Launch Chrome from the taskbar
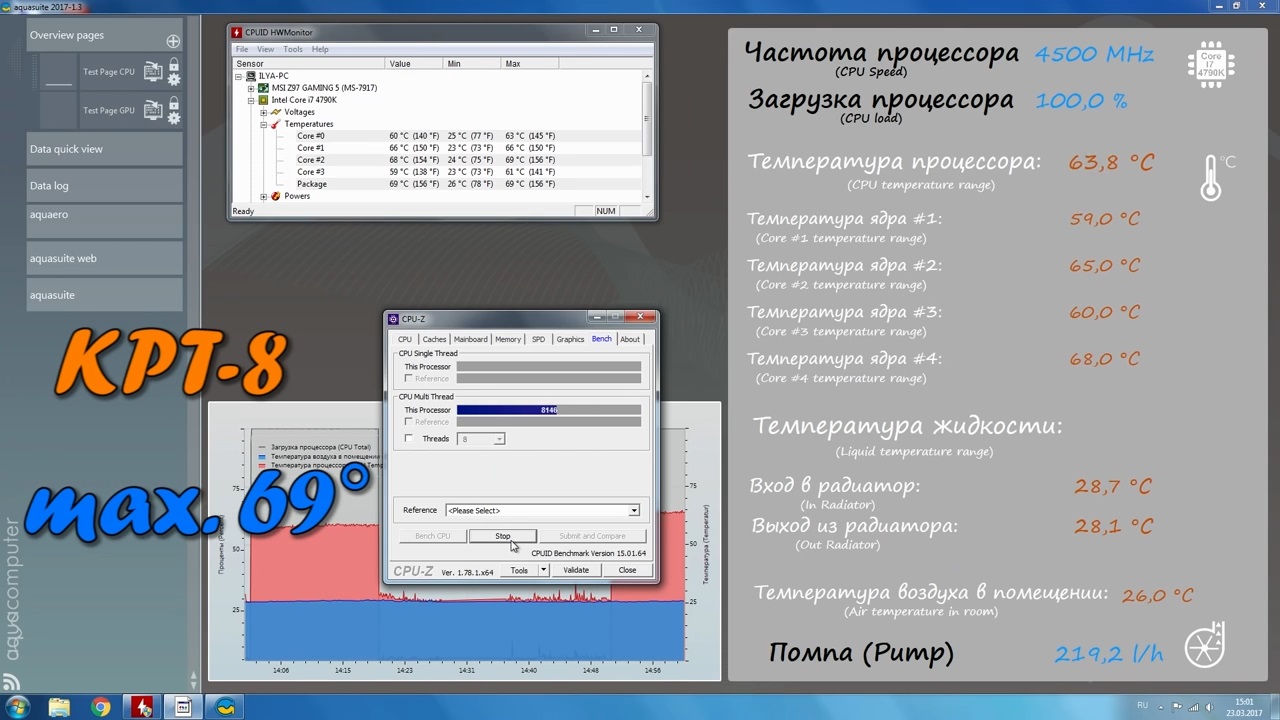This screenshot has width=1280, height=720. click(100, 708)
